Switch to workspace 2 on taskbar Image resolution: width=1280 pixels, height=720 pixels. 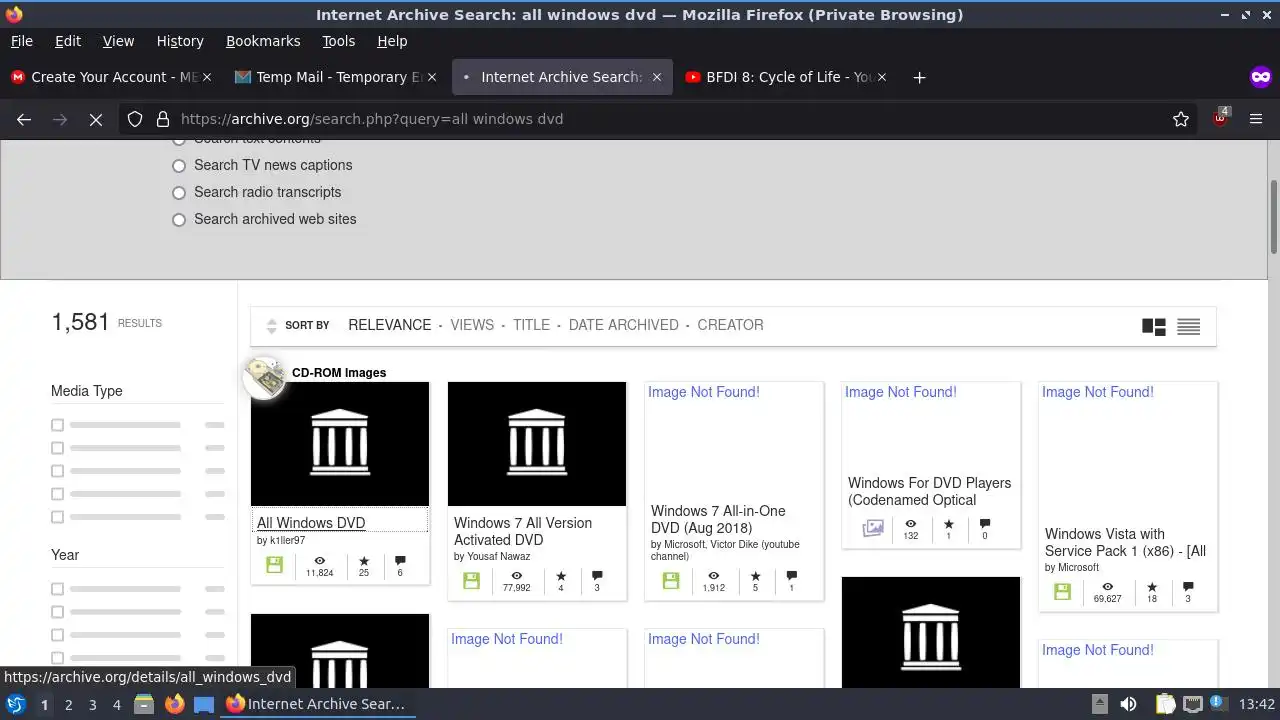(68, 704)
